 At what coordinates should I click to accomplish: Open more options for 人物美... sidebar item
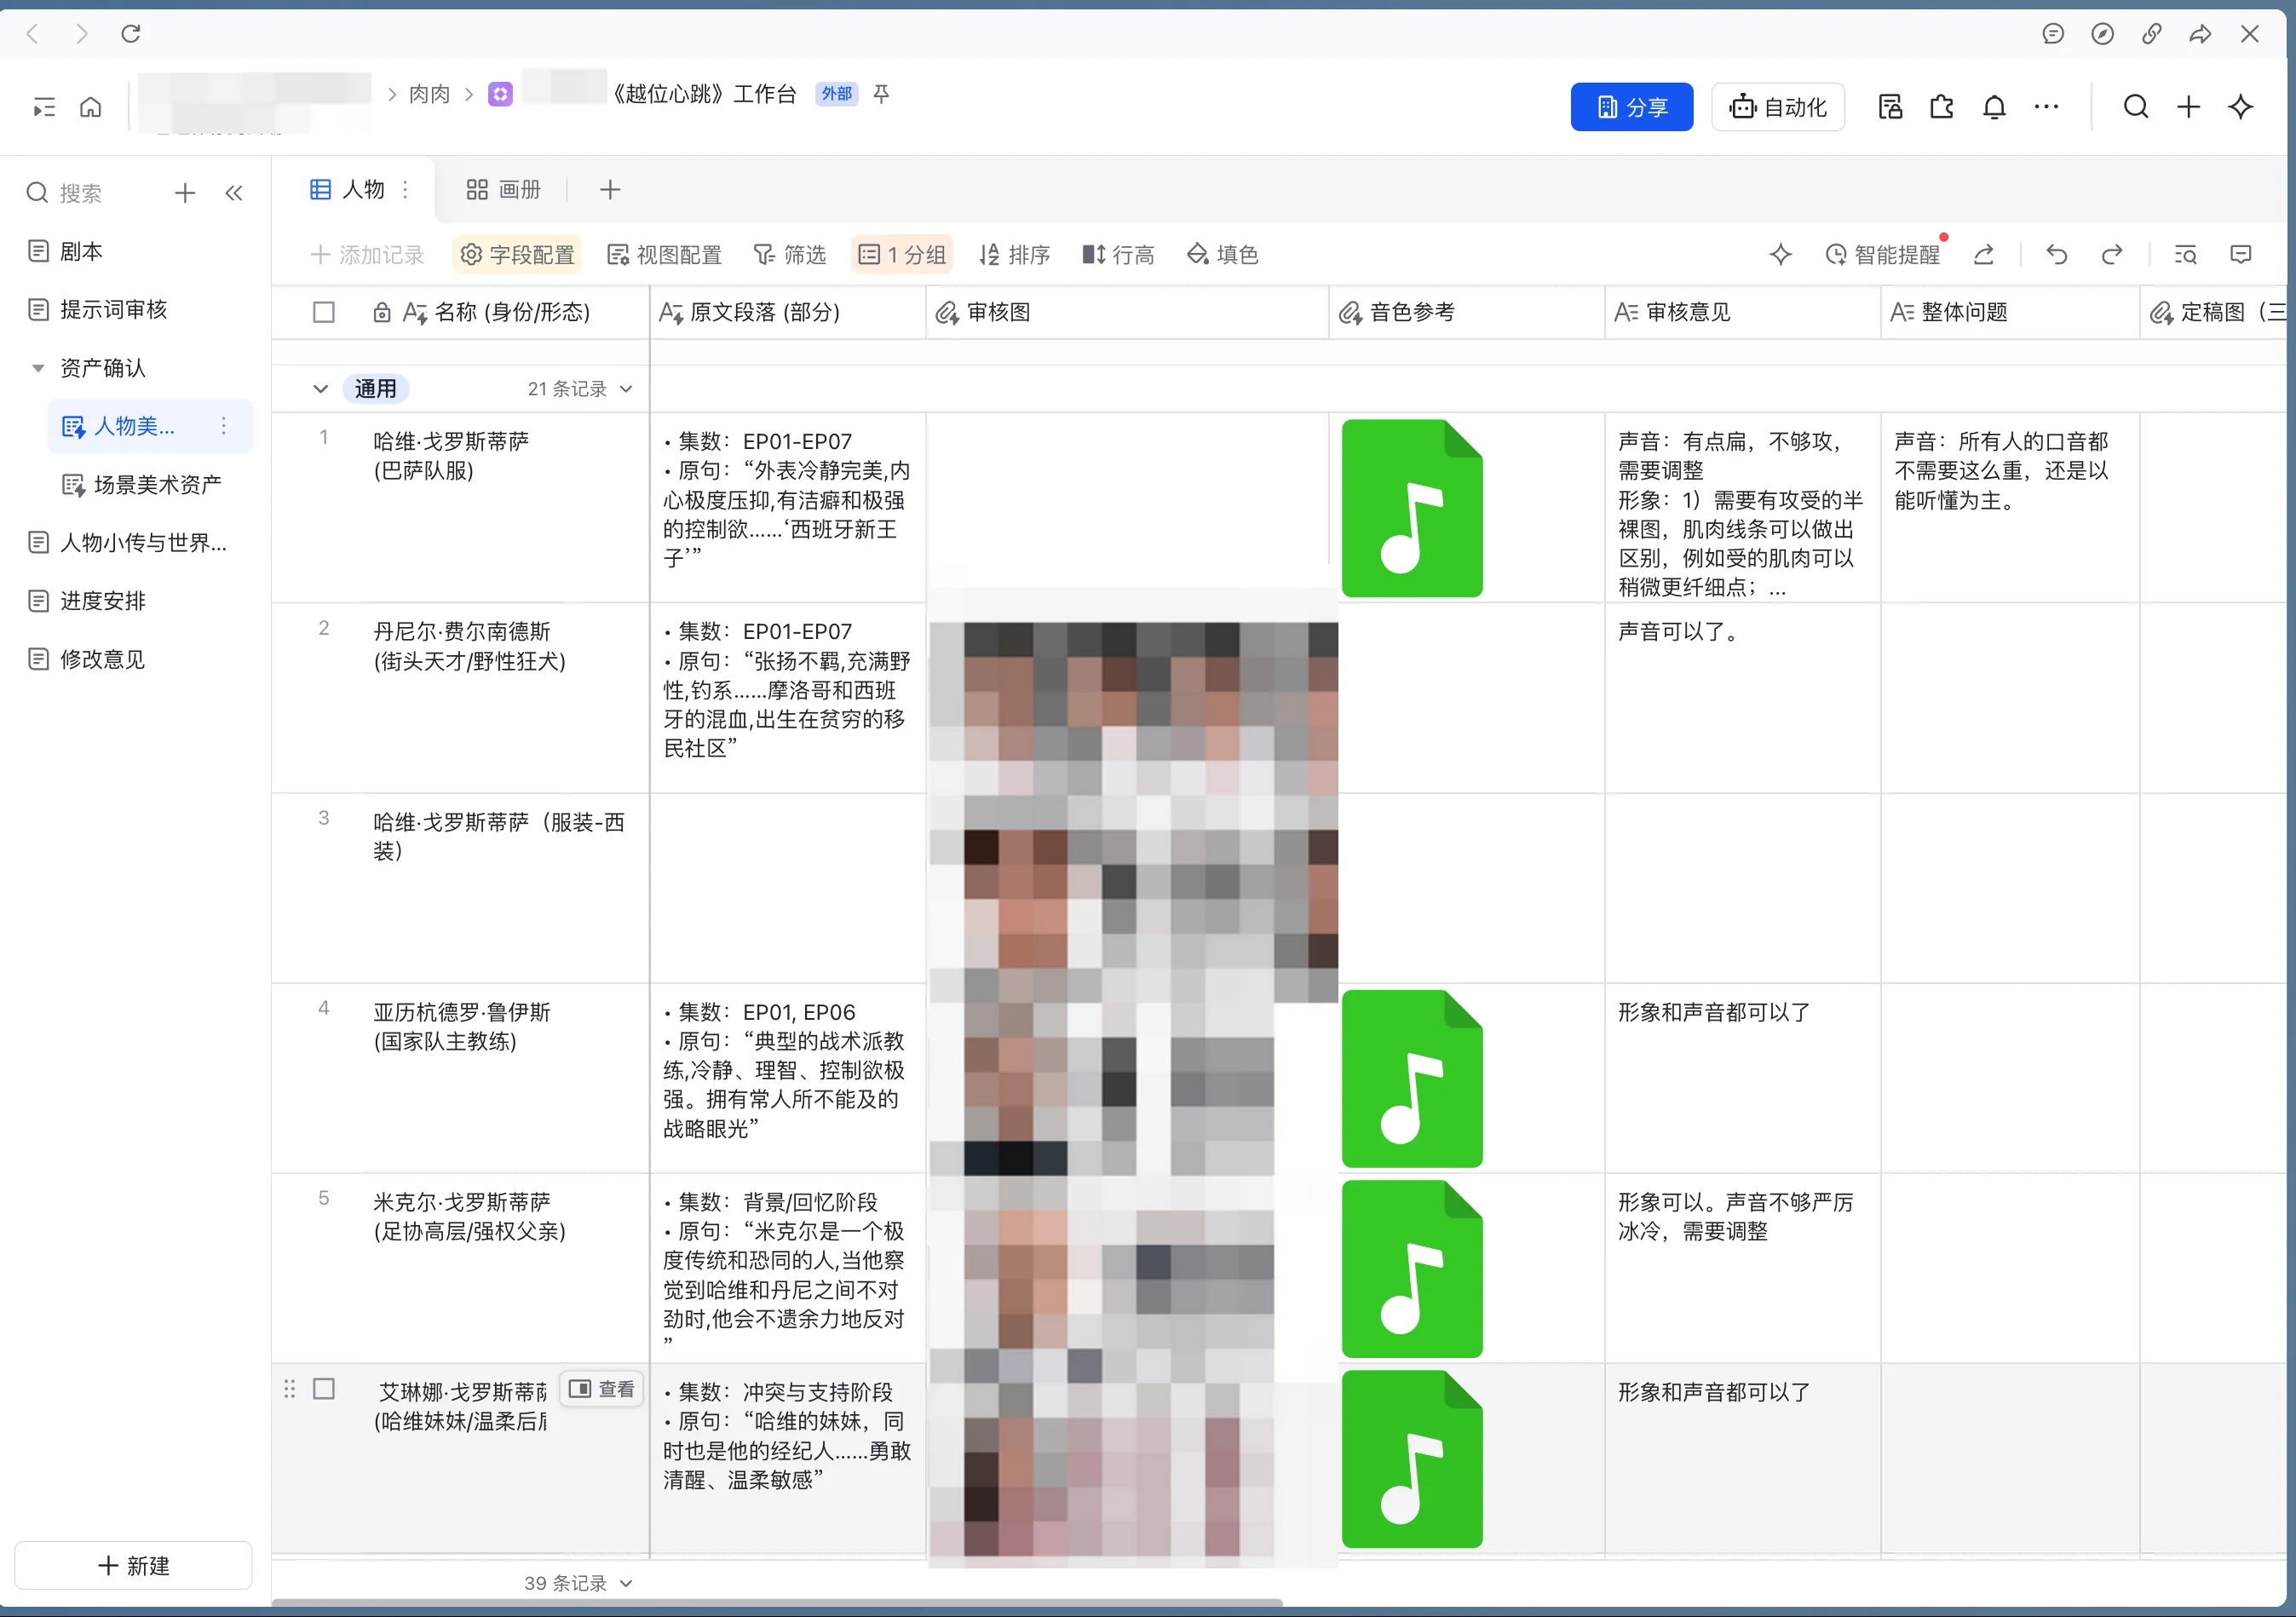click(224, 427)
